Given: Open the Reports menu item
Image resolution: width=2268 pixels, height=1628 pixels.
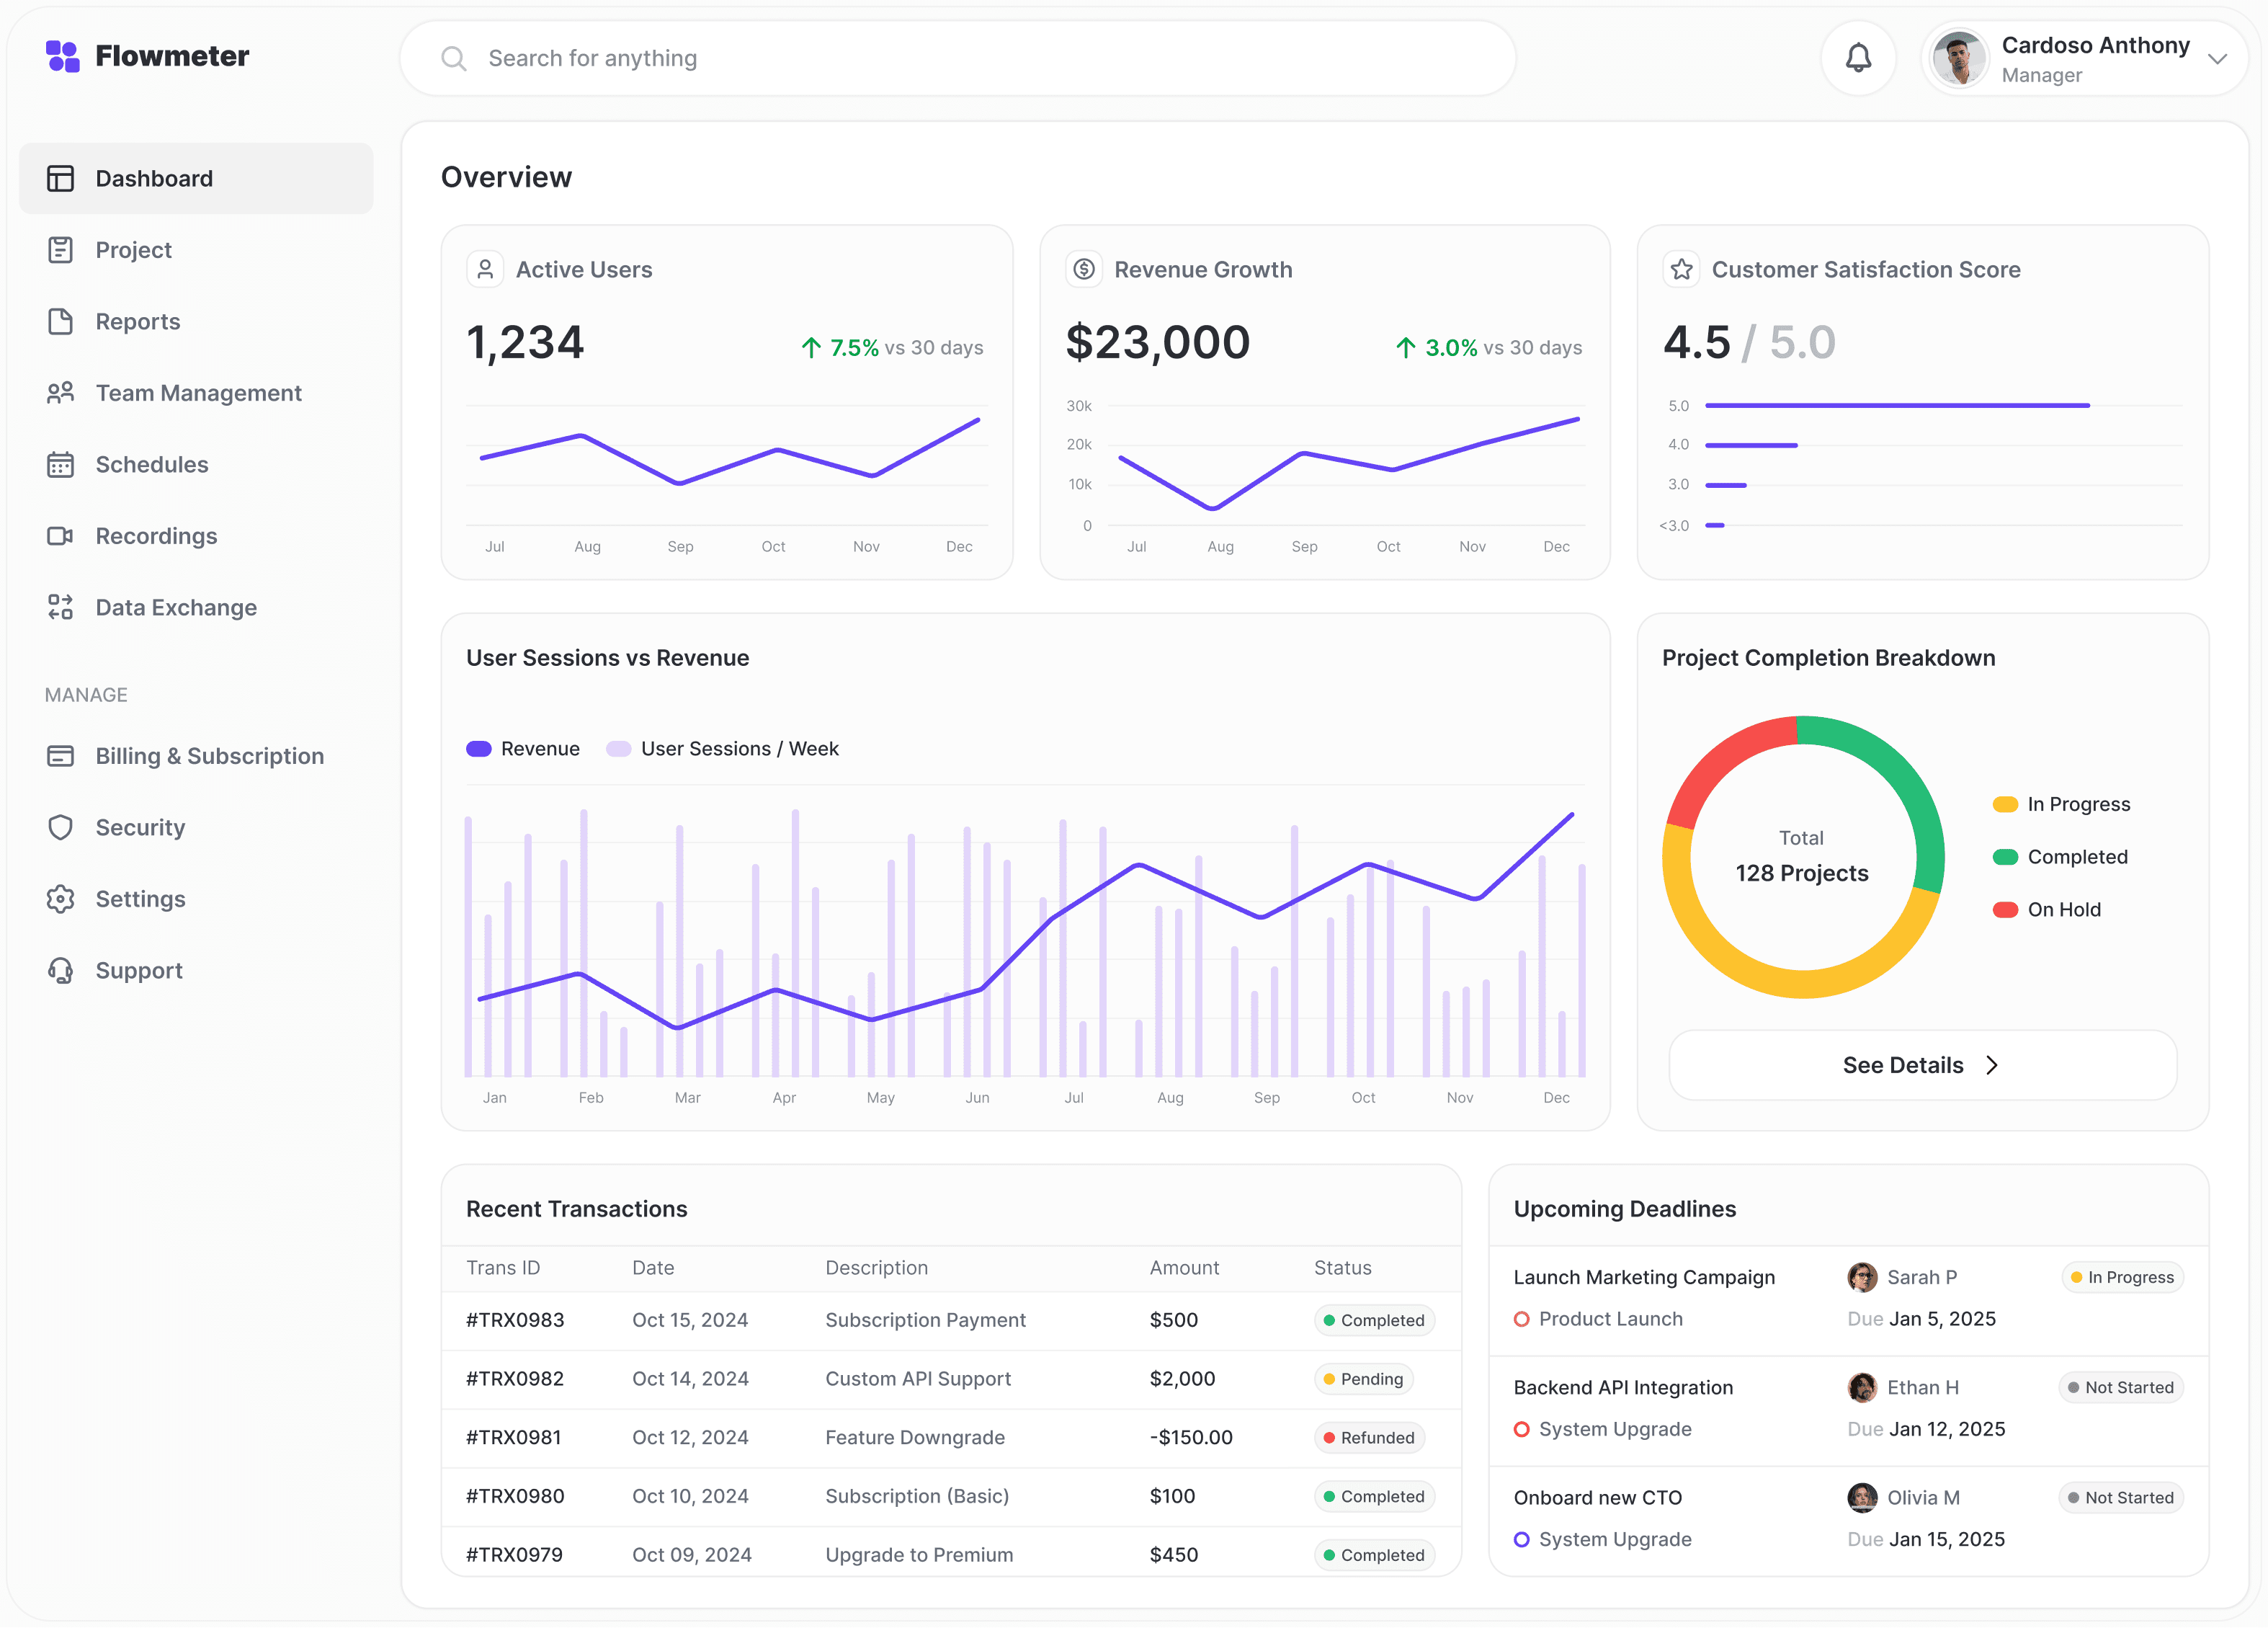Looking at the screenshot, I should tap(138, 321).
